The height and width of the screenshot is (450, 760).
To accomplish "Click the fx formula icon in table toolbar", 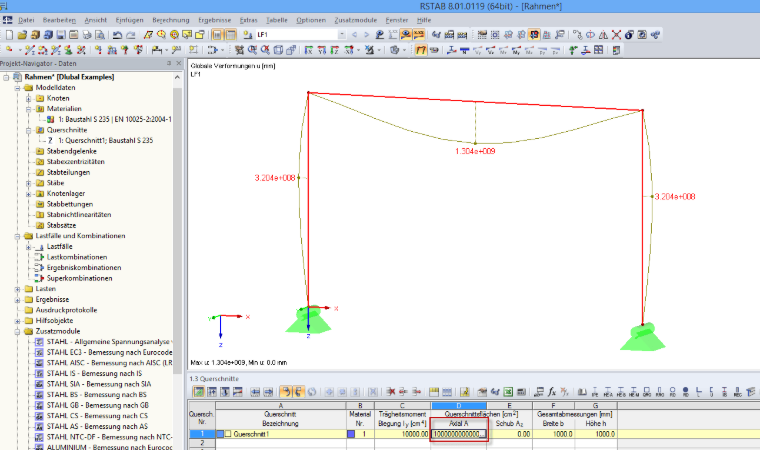I will pyautogui.click(x=552, y=391).
